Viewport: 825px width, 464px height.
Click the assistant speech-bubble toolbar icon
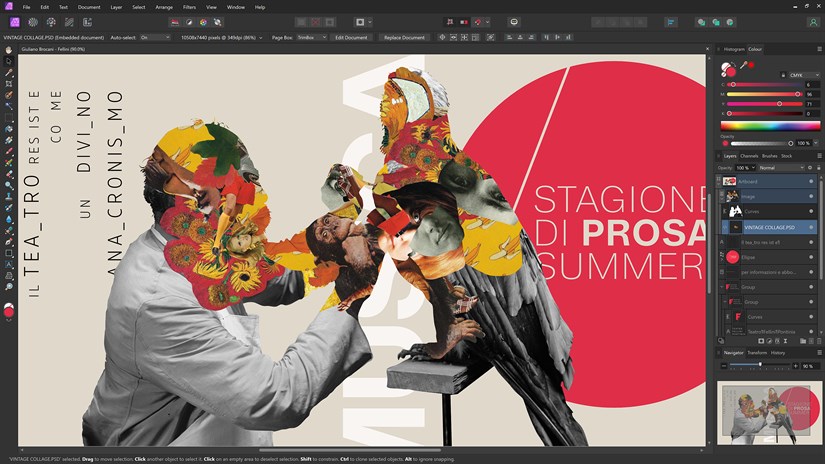(x=514, y=22)
